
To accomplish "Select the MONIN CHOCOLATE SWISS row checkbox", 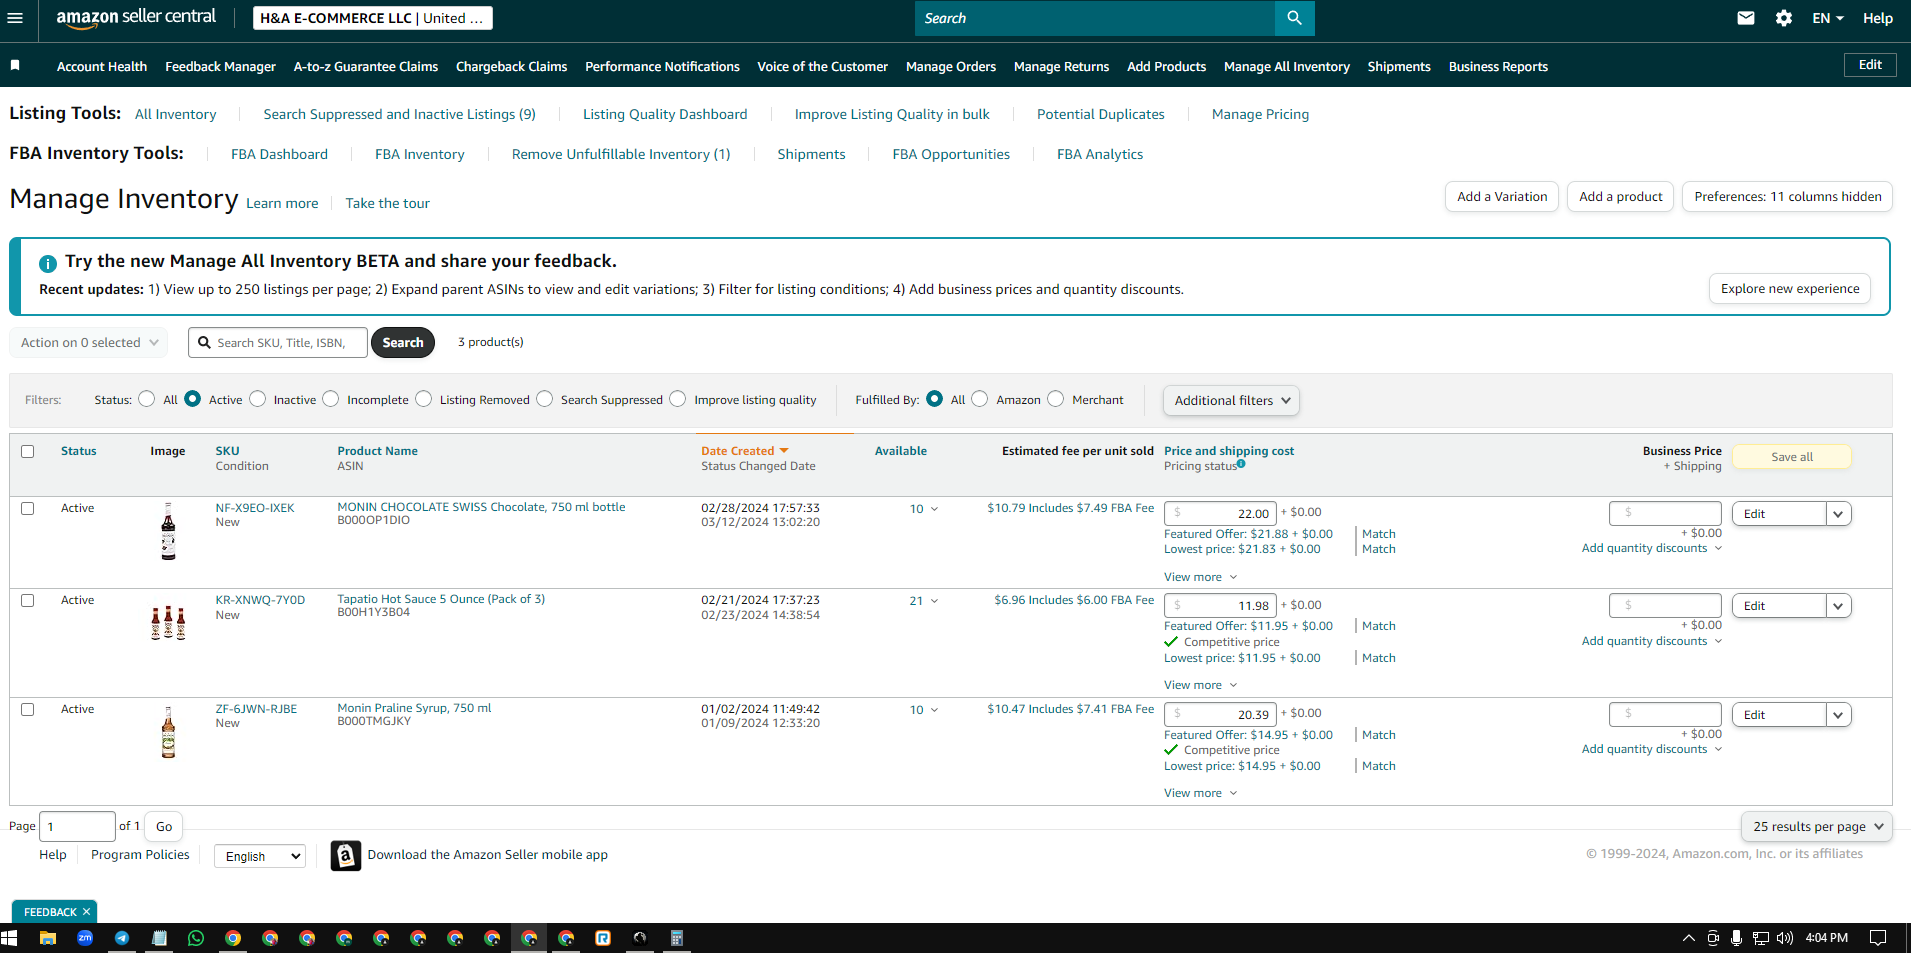I will (28, 508).
